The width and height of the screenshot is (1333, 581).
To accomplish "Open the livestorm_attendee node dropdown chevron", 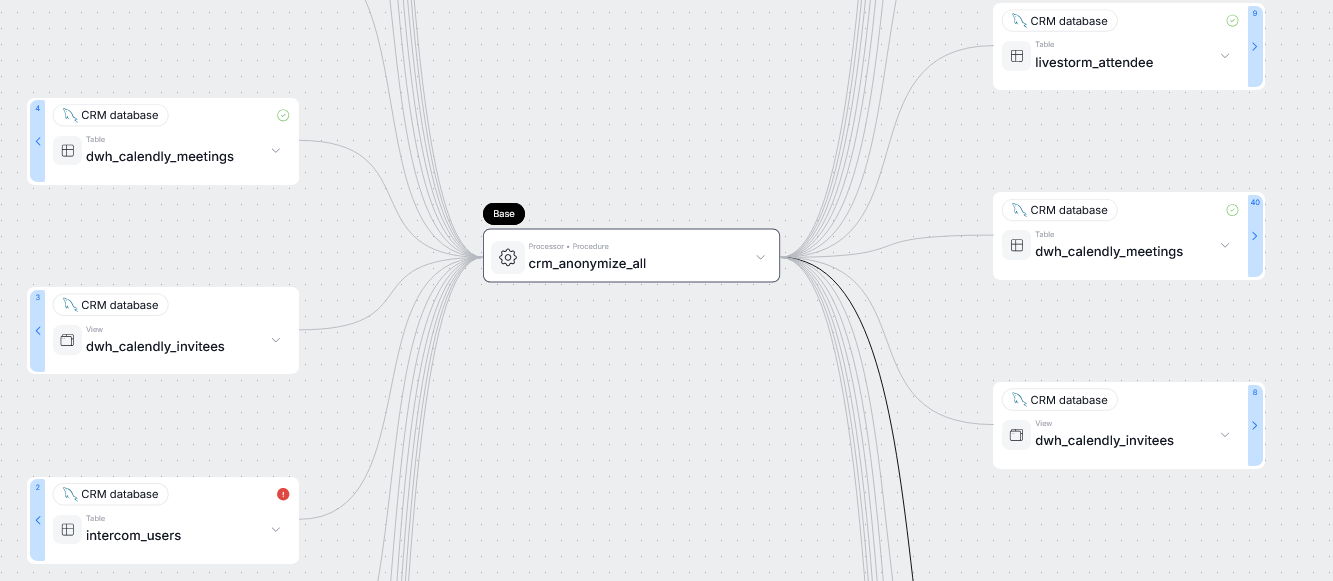I will (1225, 56).
